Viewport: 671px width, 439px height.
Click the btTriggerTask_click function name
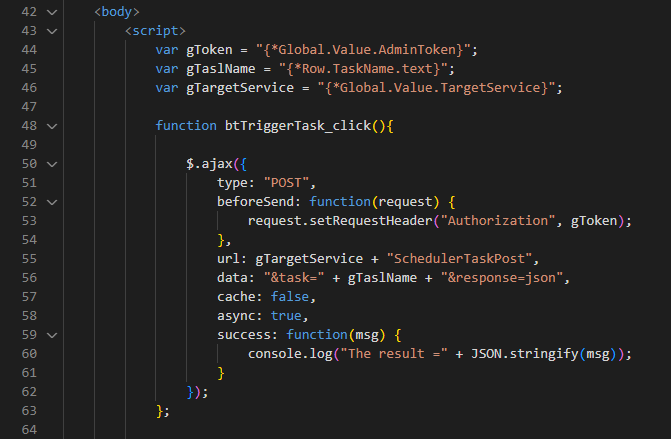click(x=298, y=126)
